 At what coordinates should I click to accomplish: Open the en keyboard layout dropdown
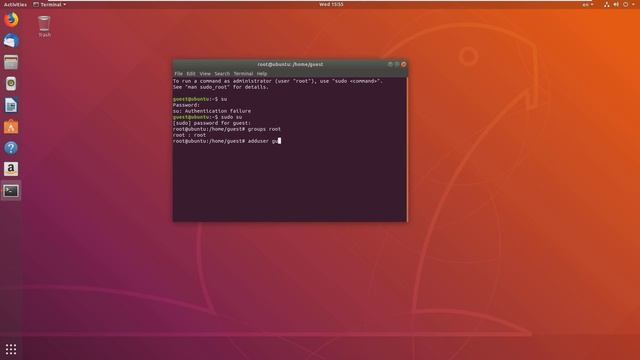pyautogui.click(x=588, y=4)
